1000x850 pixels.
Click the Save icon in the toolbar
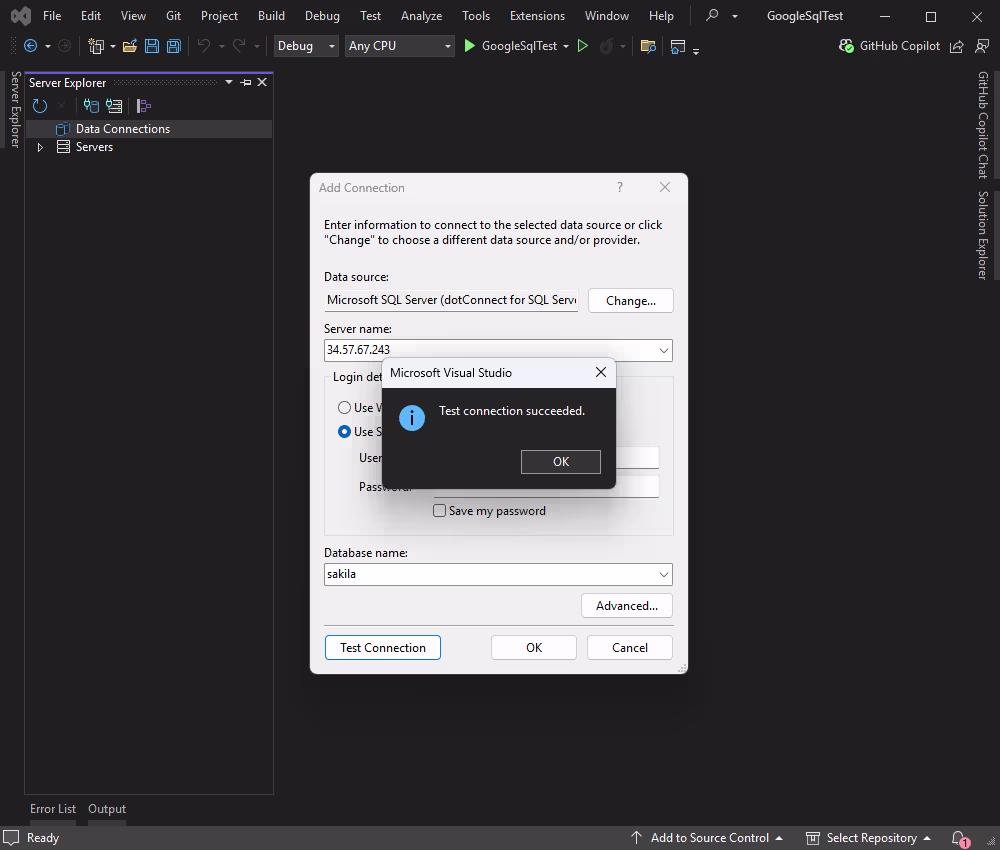coord(152,45)
